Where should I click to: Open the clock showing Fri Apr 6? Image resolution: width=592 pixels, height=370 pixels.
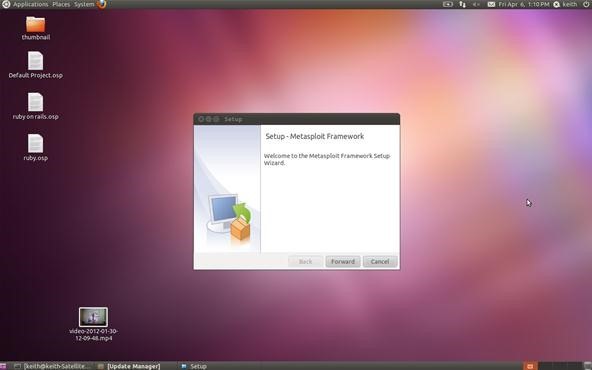coord(524,5)
